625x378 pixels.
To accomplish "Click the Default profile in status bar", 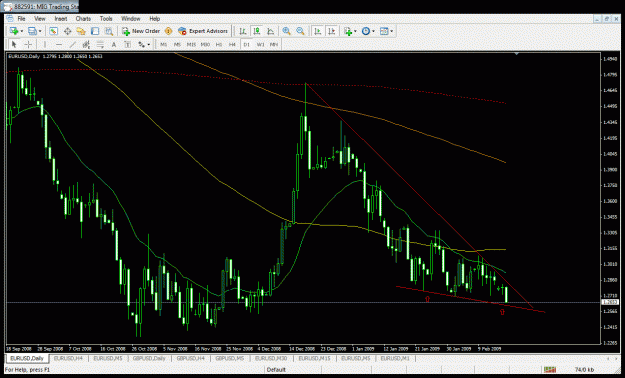I will (276, 370).
